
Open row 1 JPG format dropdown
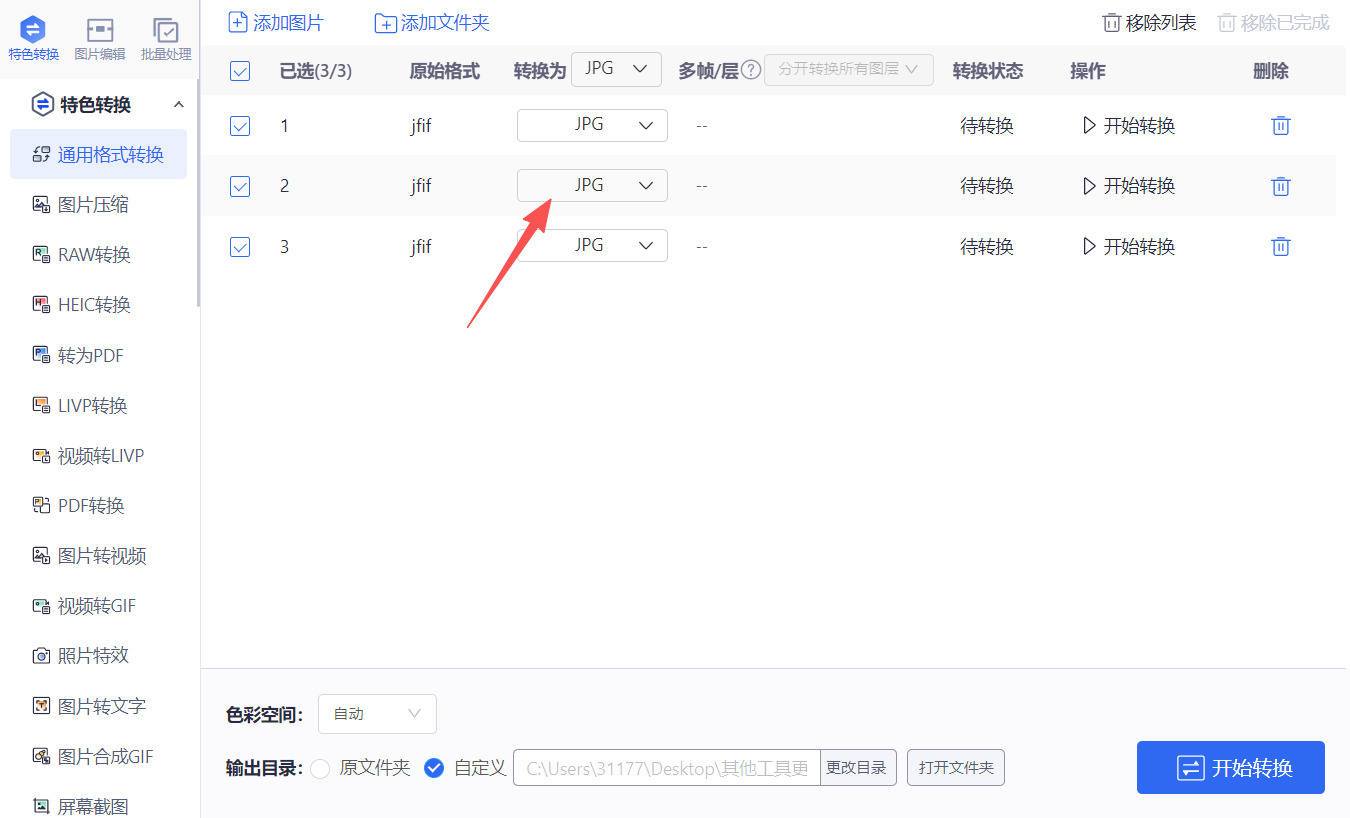592,126
